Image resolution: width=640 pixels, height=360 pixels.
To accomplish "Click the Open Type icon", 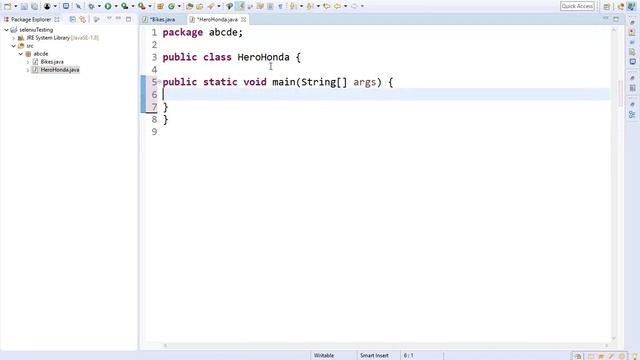I will click(x=189, y=6).
